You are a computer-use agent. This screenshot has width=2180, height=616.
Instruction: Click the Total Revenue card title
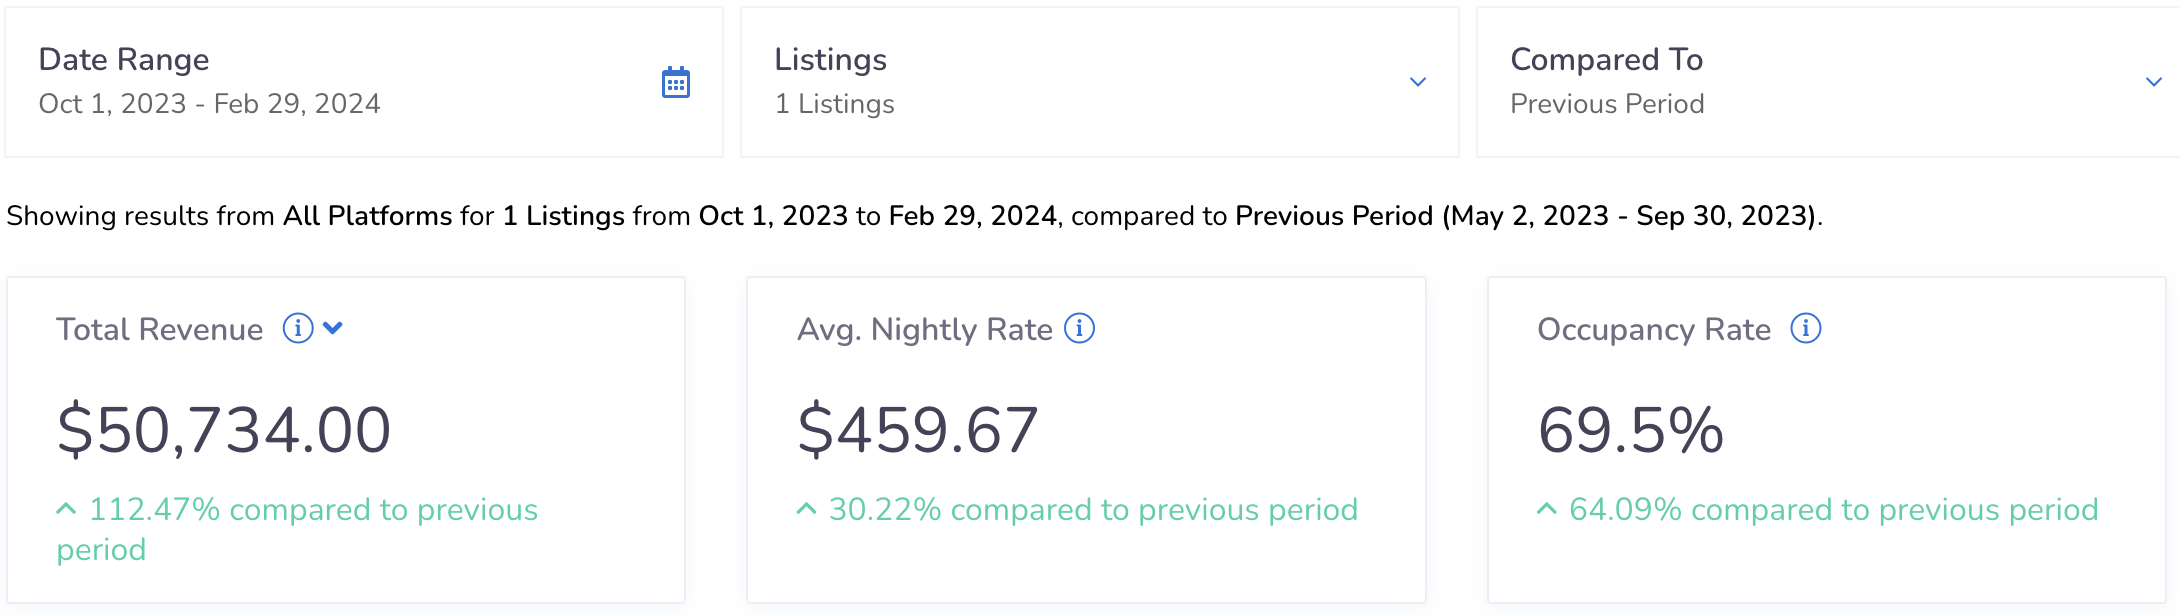(160, 329)
